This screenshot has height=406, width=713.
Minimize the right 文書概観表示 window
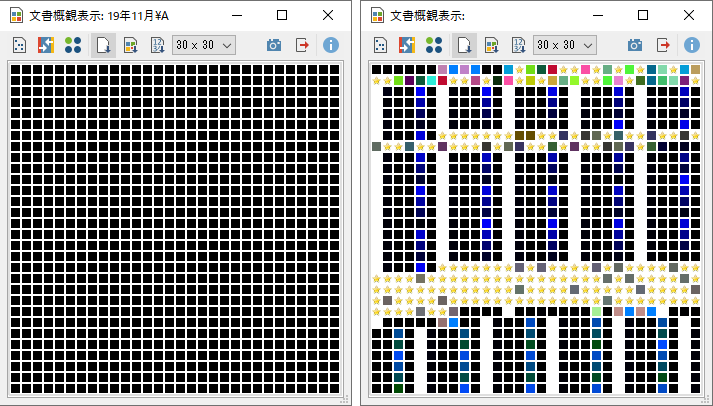(x=598, y=15)
